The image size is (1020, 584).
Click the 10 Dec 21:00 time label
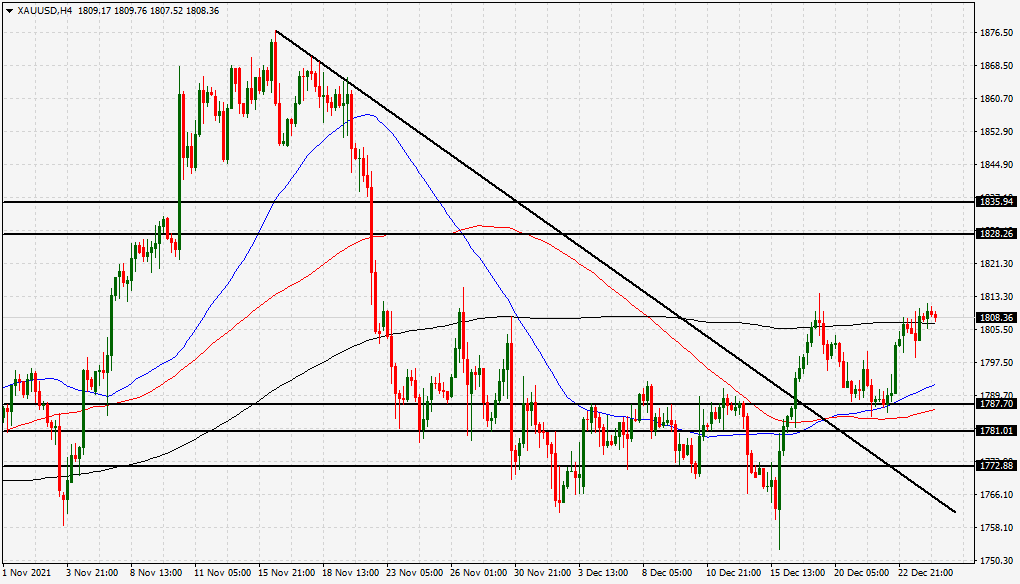(x=732, y=573)
